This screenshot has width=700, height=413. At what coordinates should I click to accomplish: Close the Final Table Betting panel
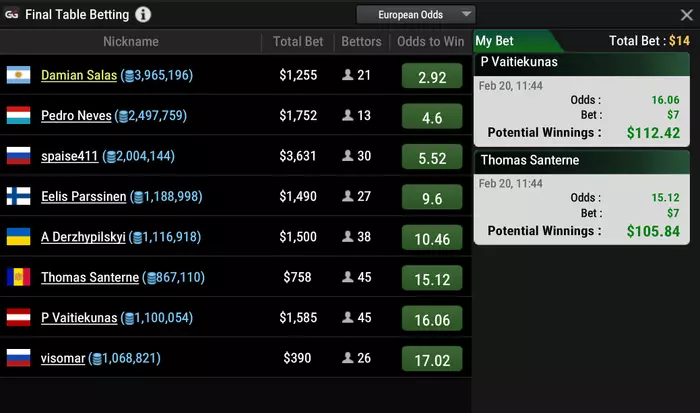687,15
